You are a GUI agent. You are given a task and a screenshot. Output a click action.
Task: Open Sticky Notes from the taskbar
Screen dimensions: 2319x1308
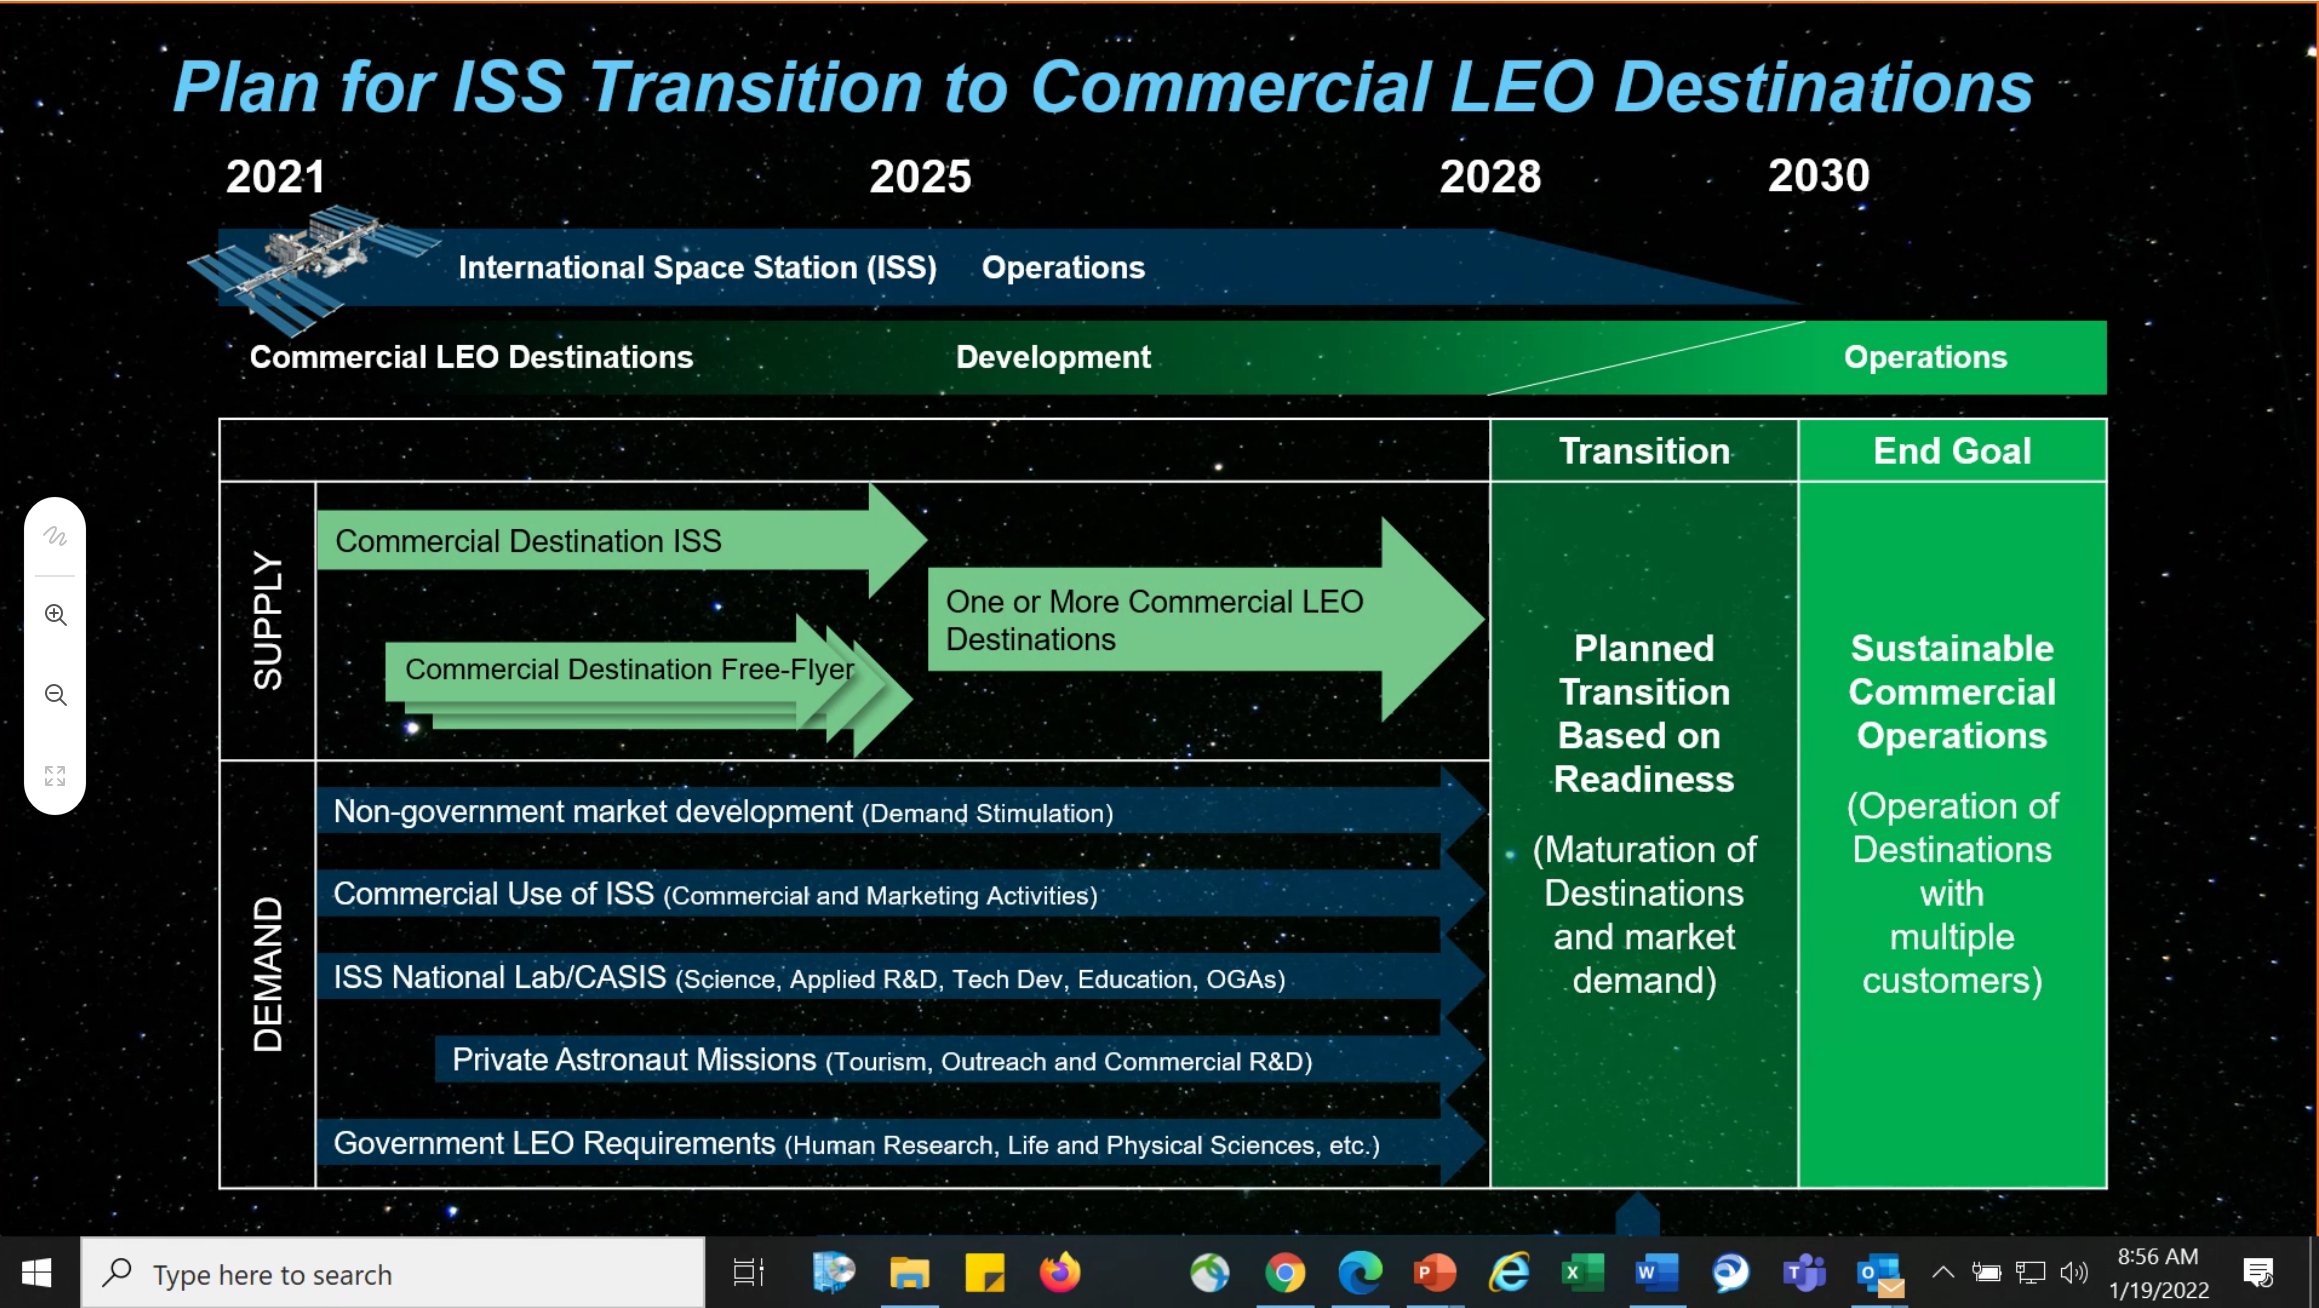pos(984,1273)
